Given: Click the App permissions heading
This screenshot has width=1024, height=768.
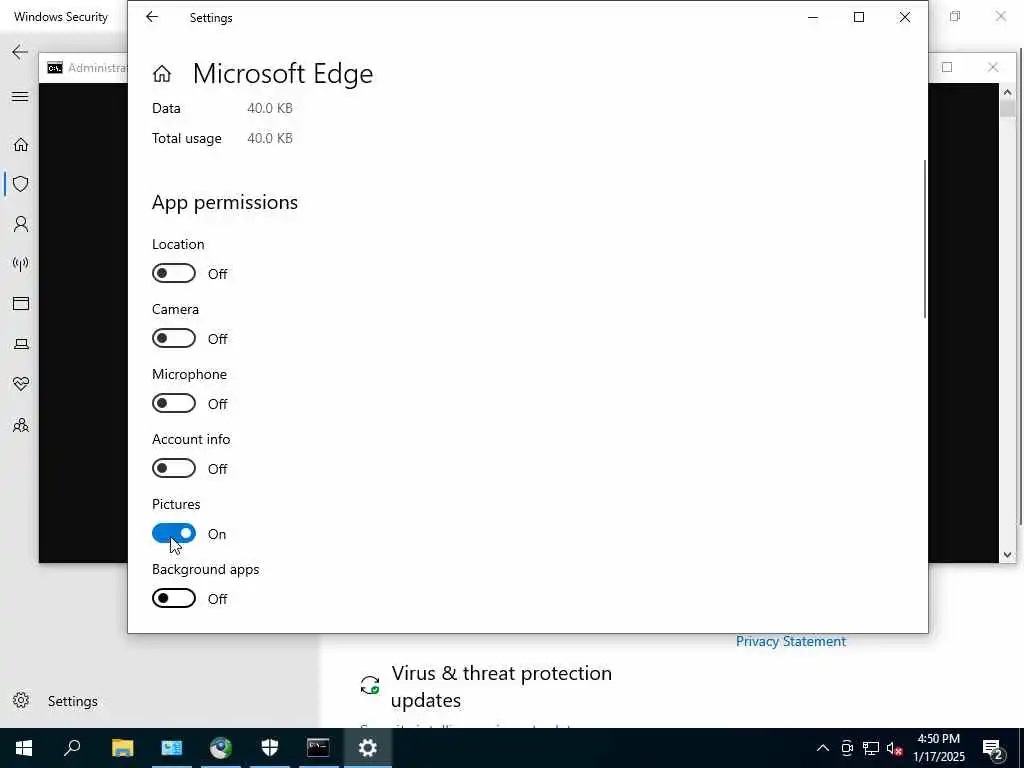Looking at the screenshot, I should pyautogui.click(x=225, y=202).
